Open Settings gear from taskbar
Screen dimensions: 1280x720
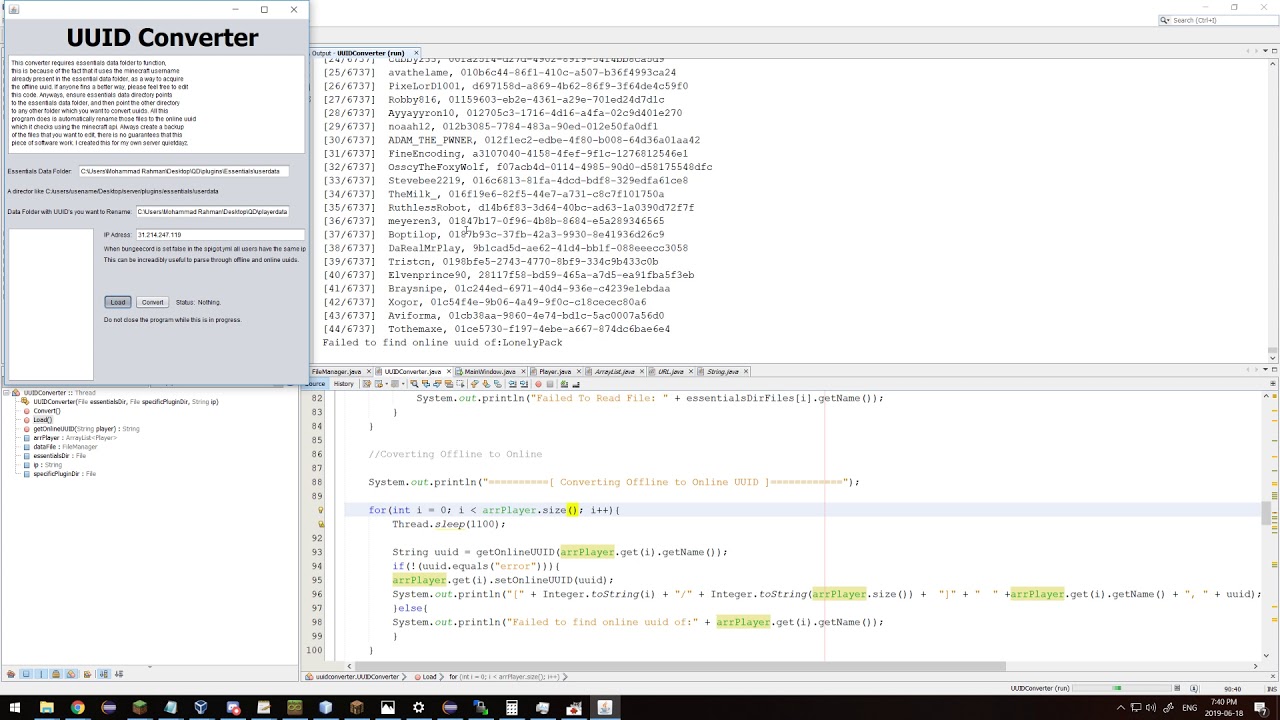pyautogui.click(x=418, y=708)
